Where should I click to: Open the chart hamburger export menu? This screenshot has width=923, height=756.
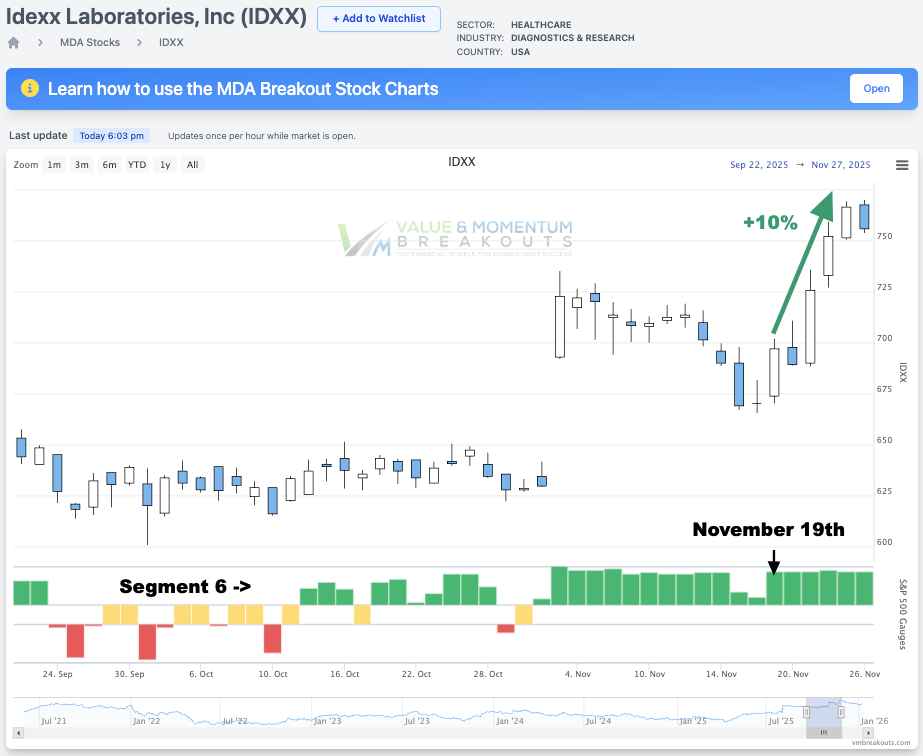[902, 164]
